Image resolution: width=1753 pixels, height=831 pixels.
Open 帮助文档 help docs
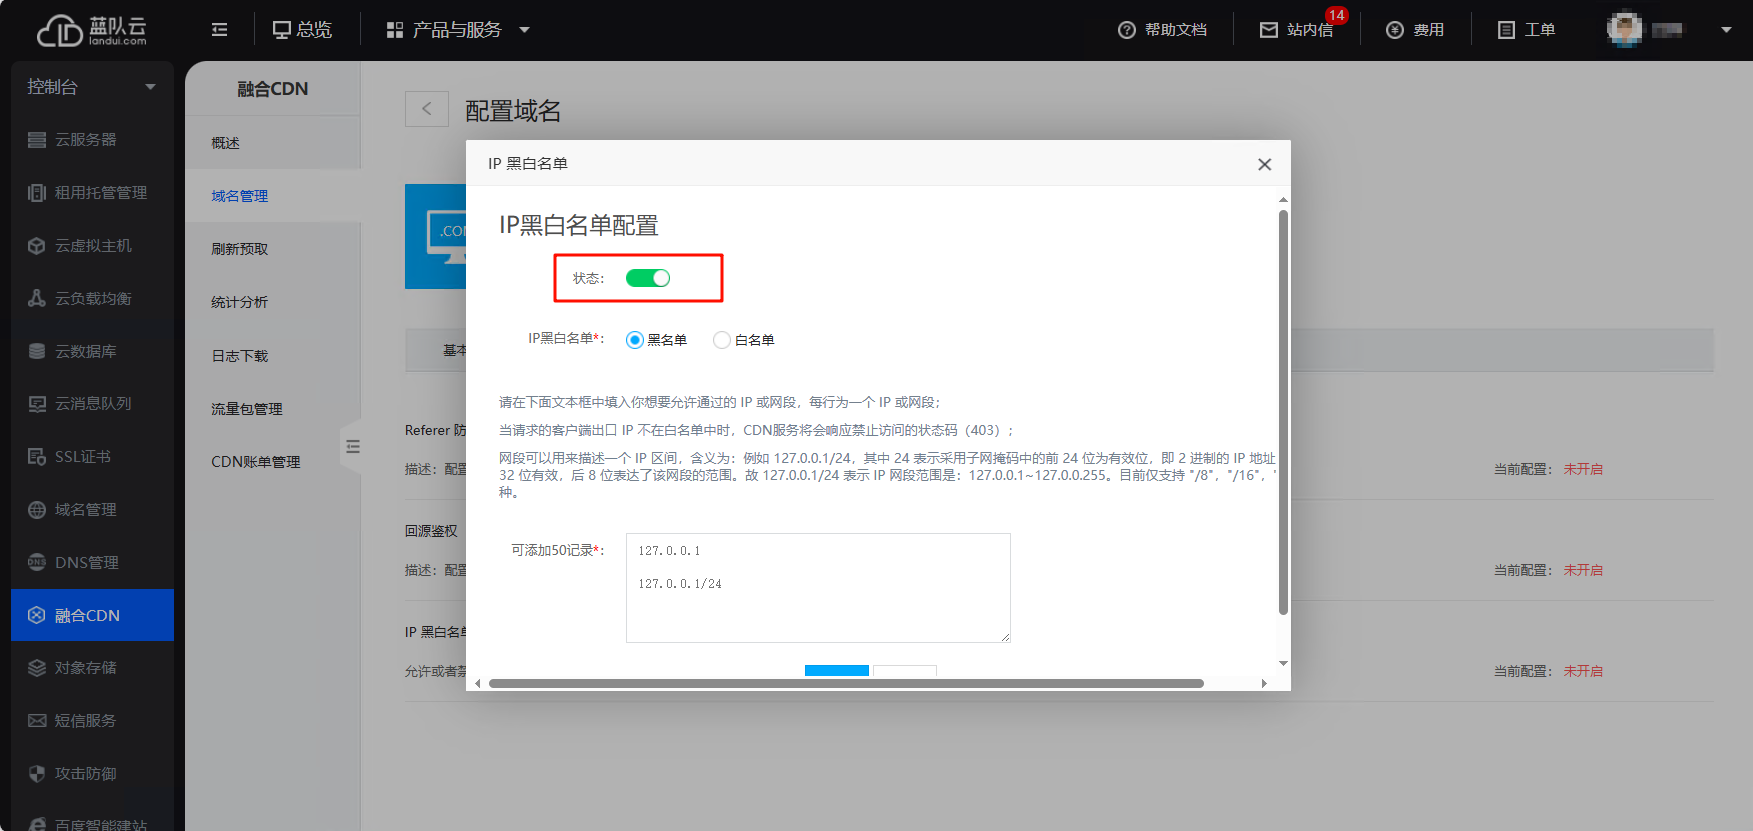[1162, 30]
